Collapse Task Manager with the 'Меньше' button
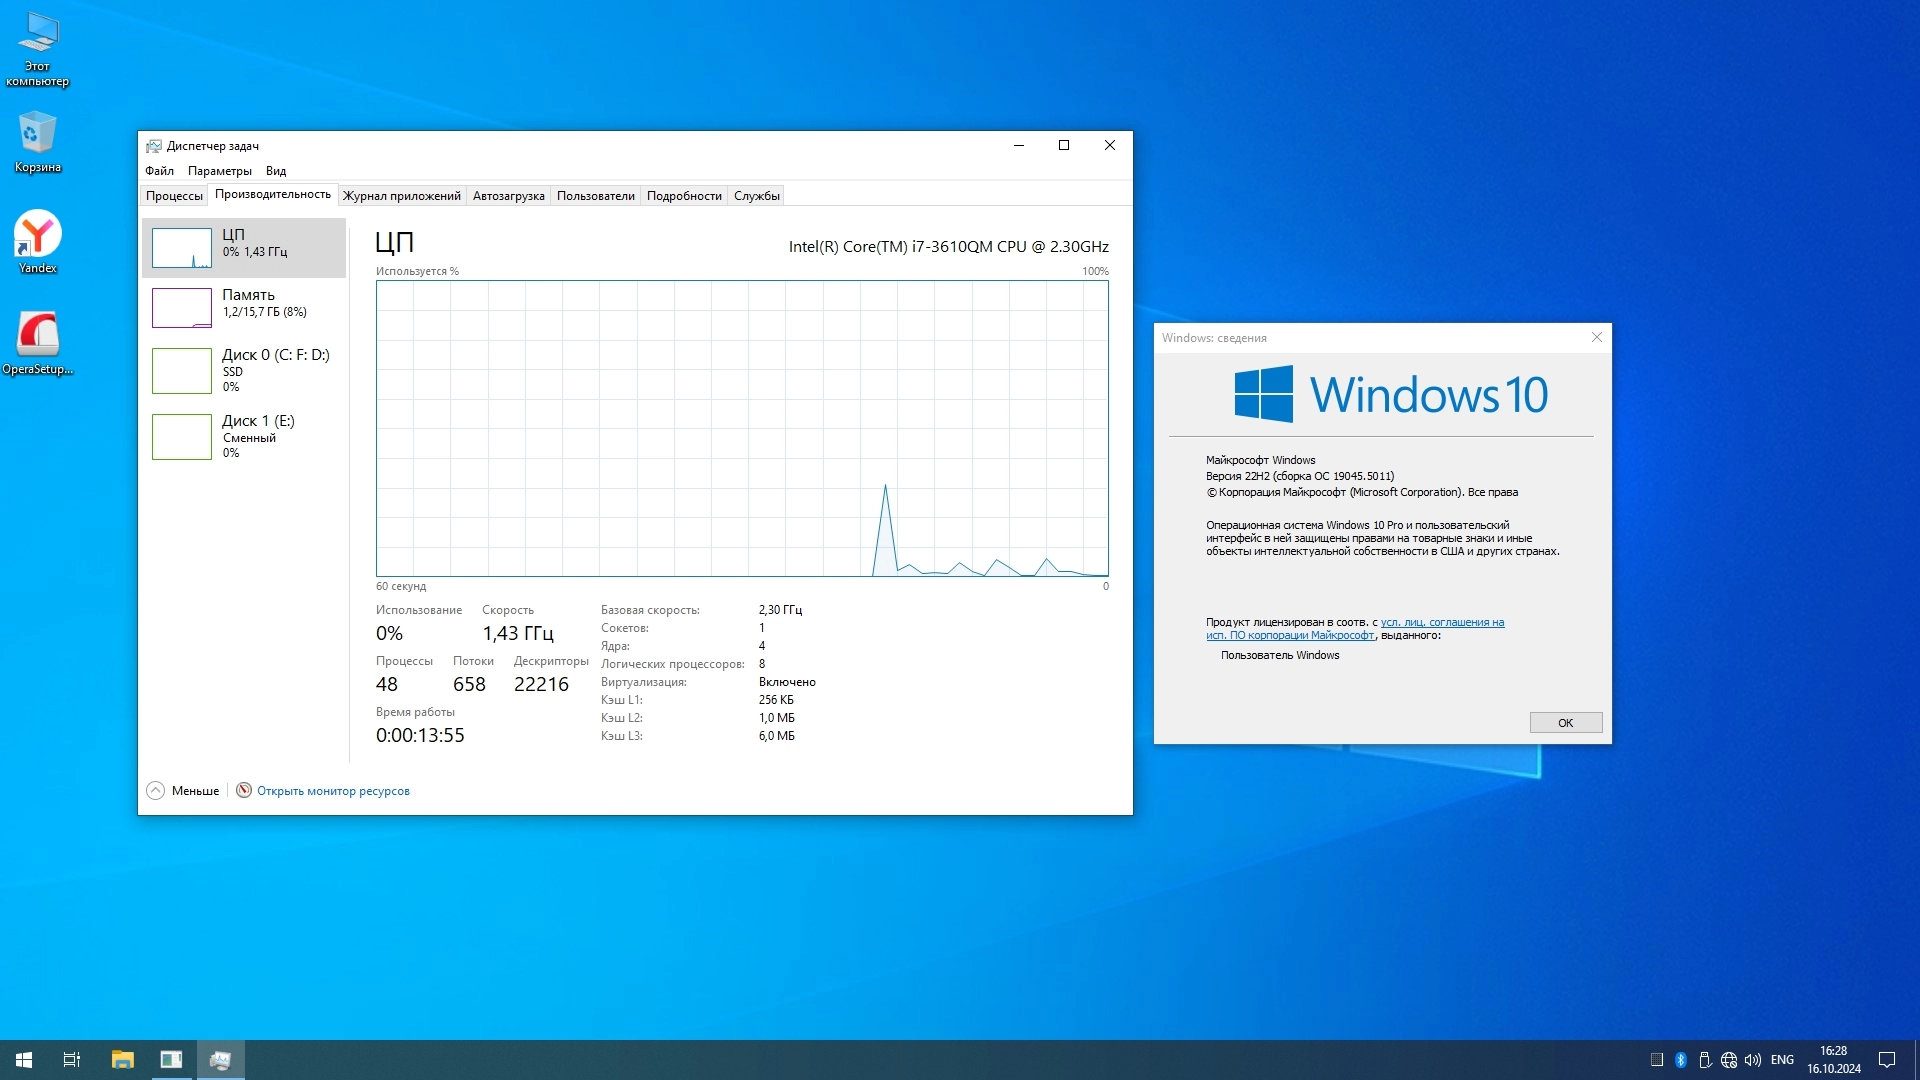This screenshot has height=1080, width=1920. pyautogui.click(x=184, y=790)
